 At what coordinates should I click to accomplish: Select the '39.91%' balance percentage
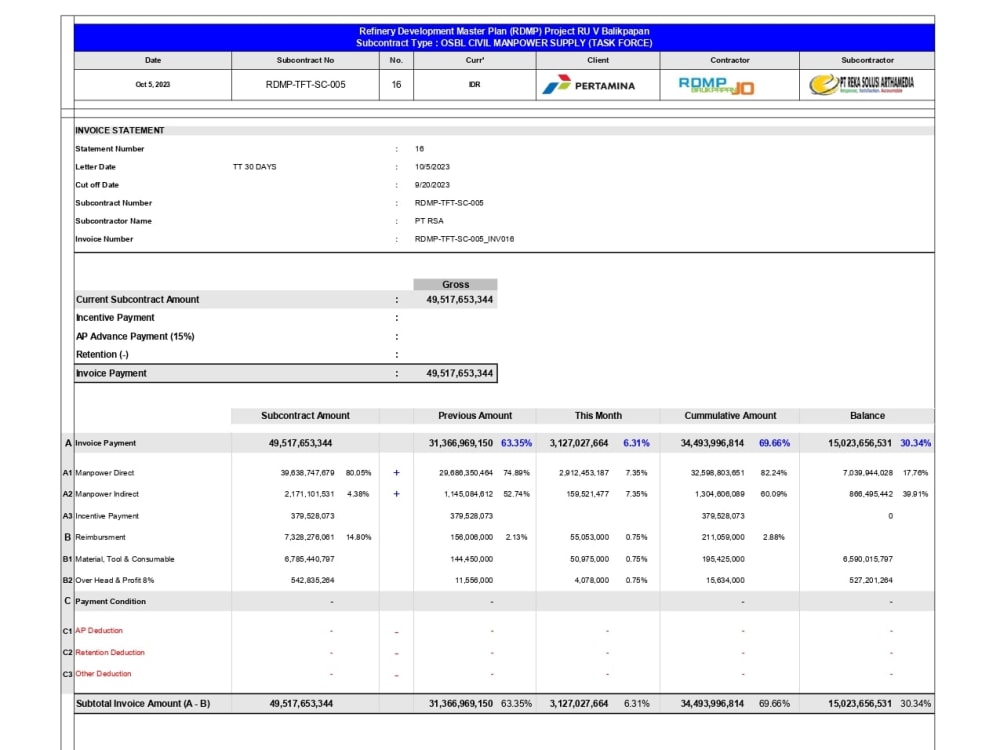click(x=915, y=494)
